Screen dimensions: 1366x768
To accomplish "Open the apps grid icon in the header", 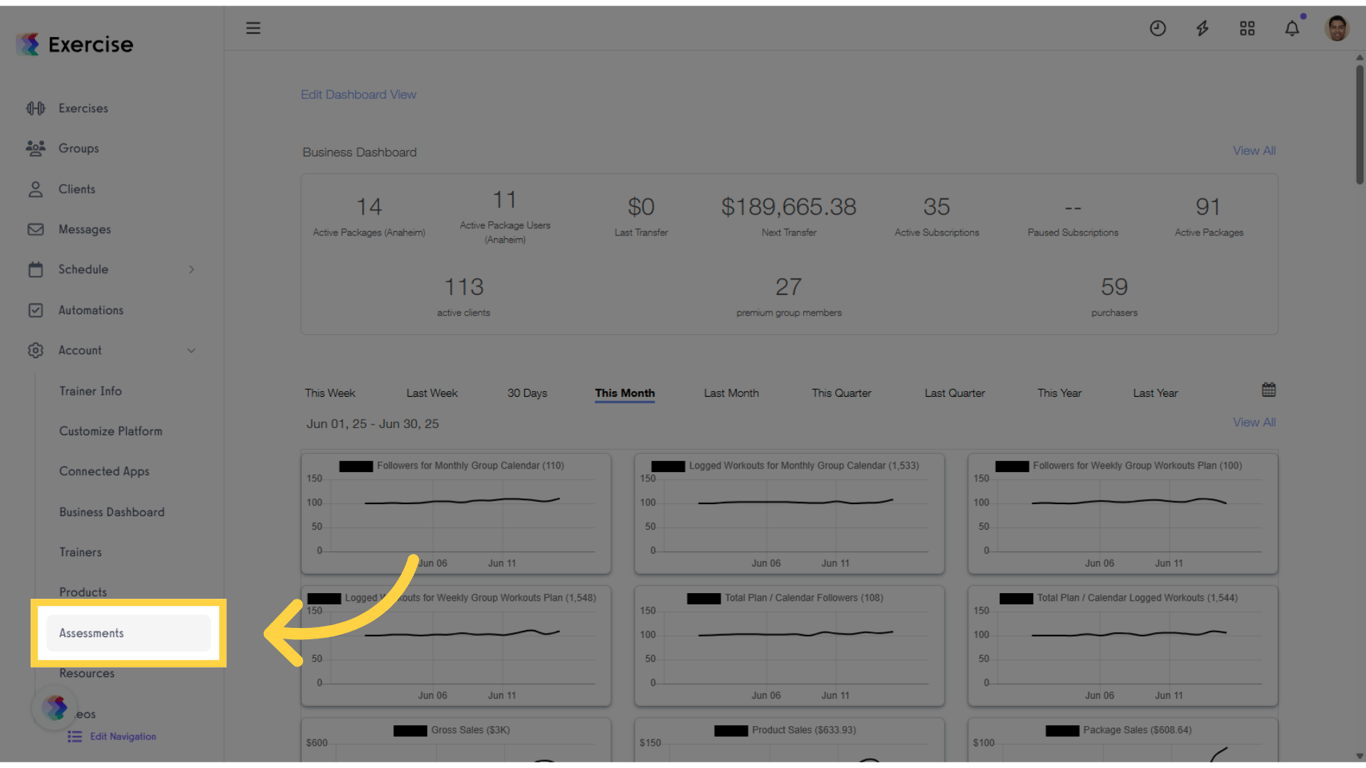I will click(1247, 28).
